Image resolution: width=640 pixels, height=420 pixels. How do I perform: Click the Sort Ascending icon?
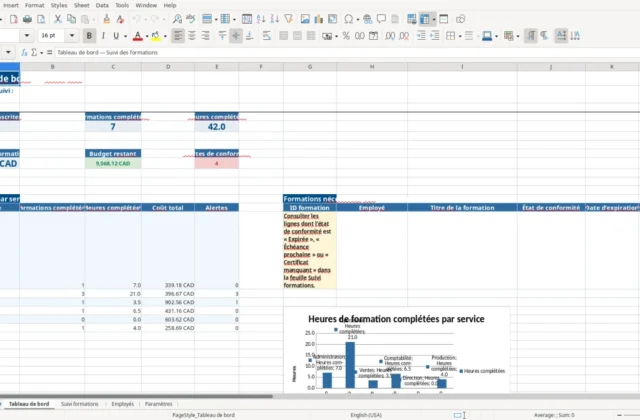coord(261,19)
